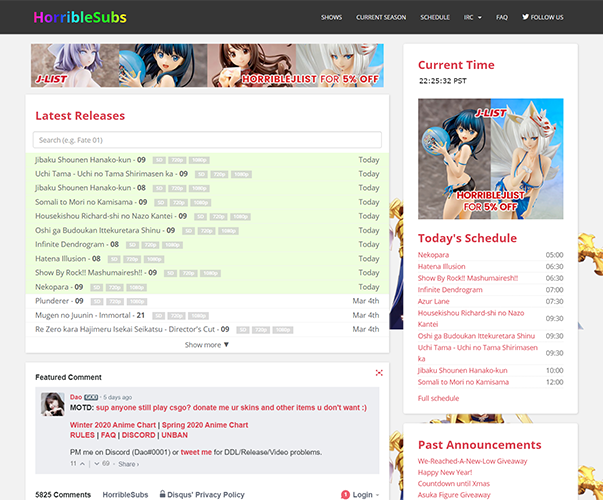The width and height of the screenshot is (603, 500).
Task: Open Plunderer - 09 release row
Action: pos(207,301)
